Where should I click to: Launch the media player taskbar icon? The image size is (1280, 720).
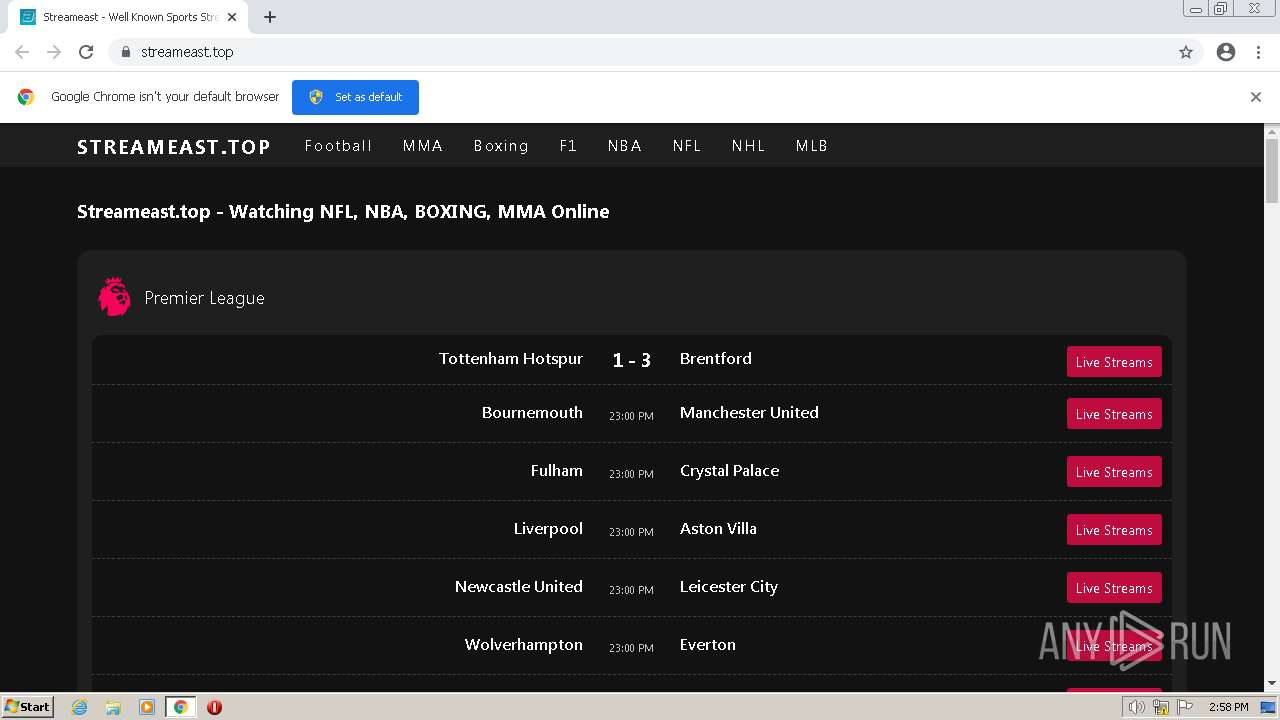147,707
